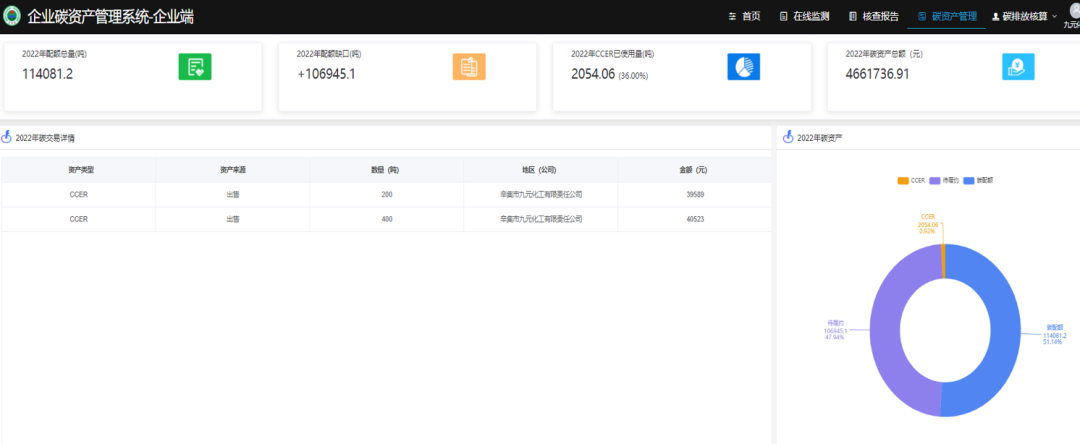Click the icon beside 2022年碳资产 heading
1080x444 pixels.
[789, 138]
